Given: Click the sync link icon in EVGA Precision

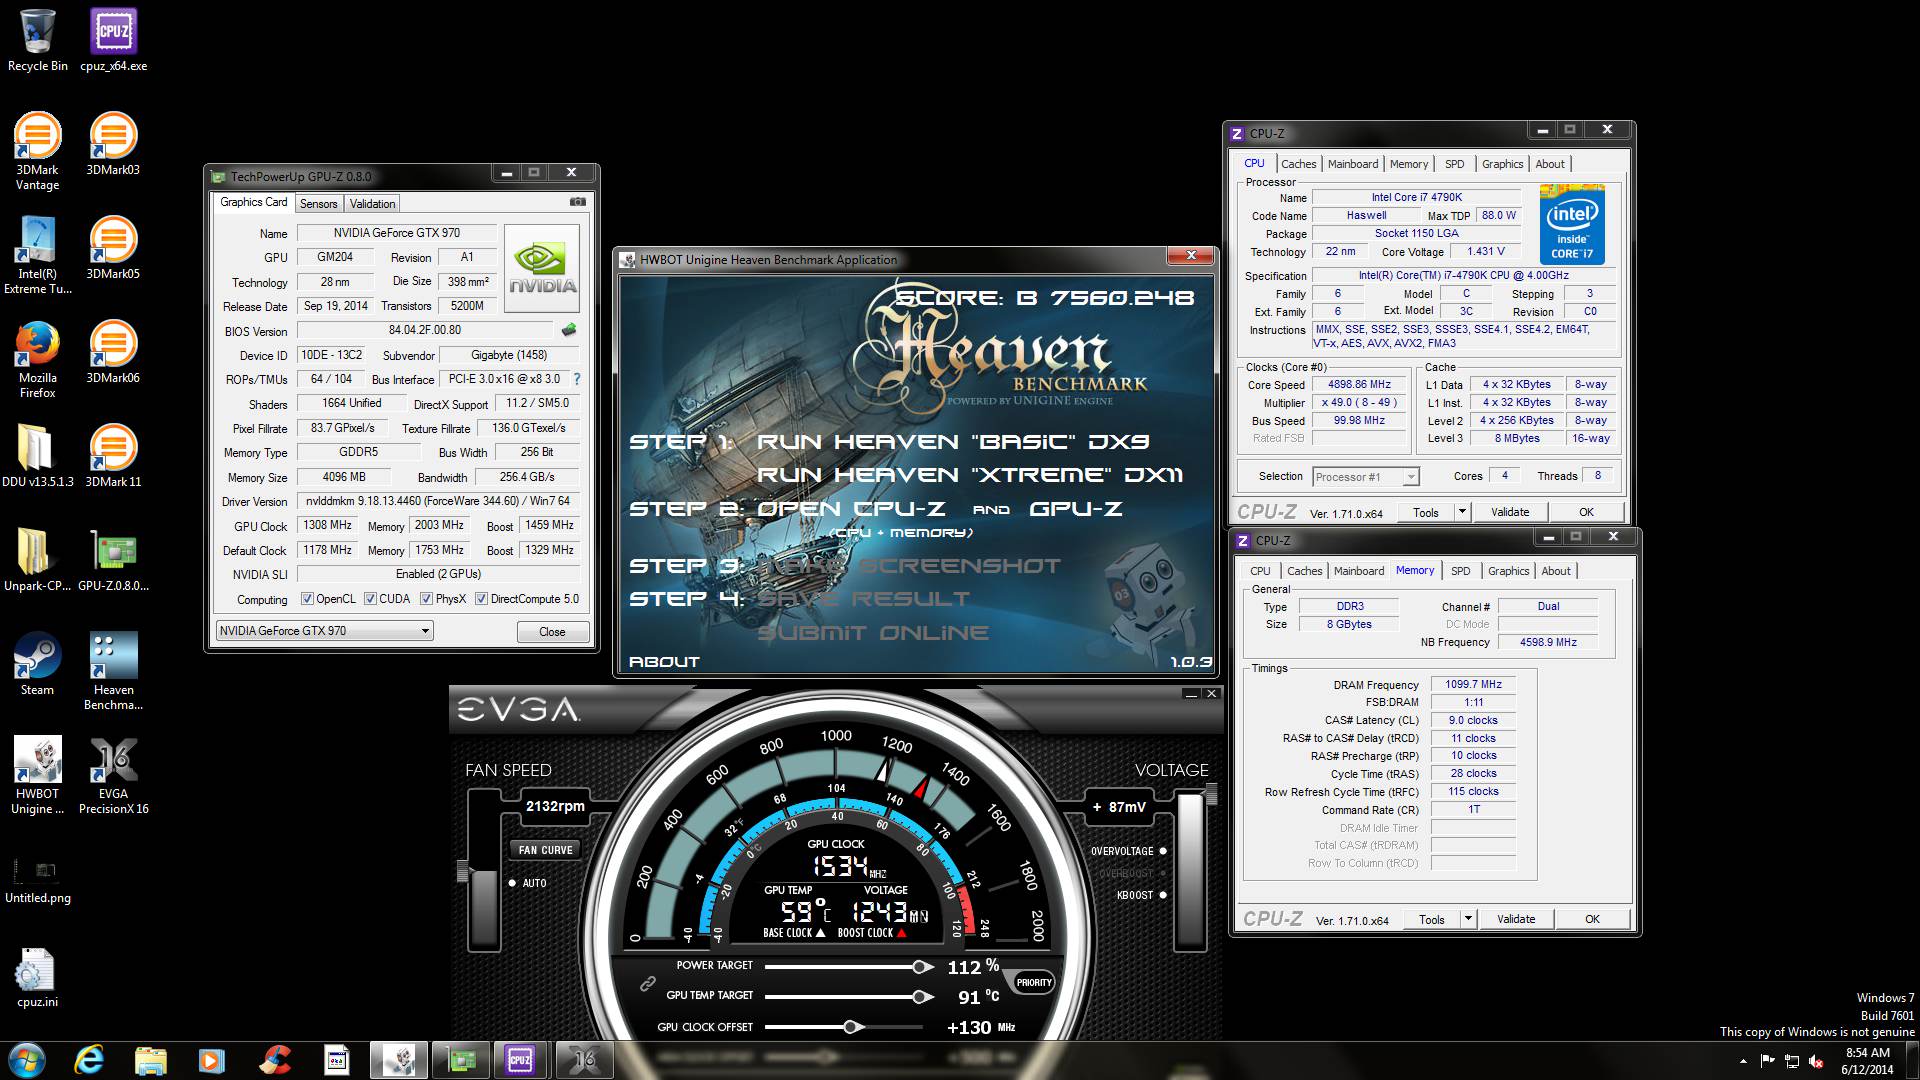Looking at the screenshot, I should [648, 984].
